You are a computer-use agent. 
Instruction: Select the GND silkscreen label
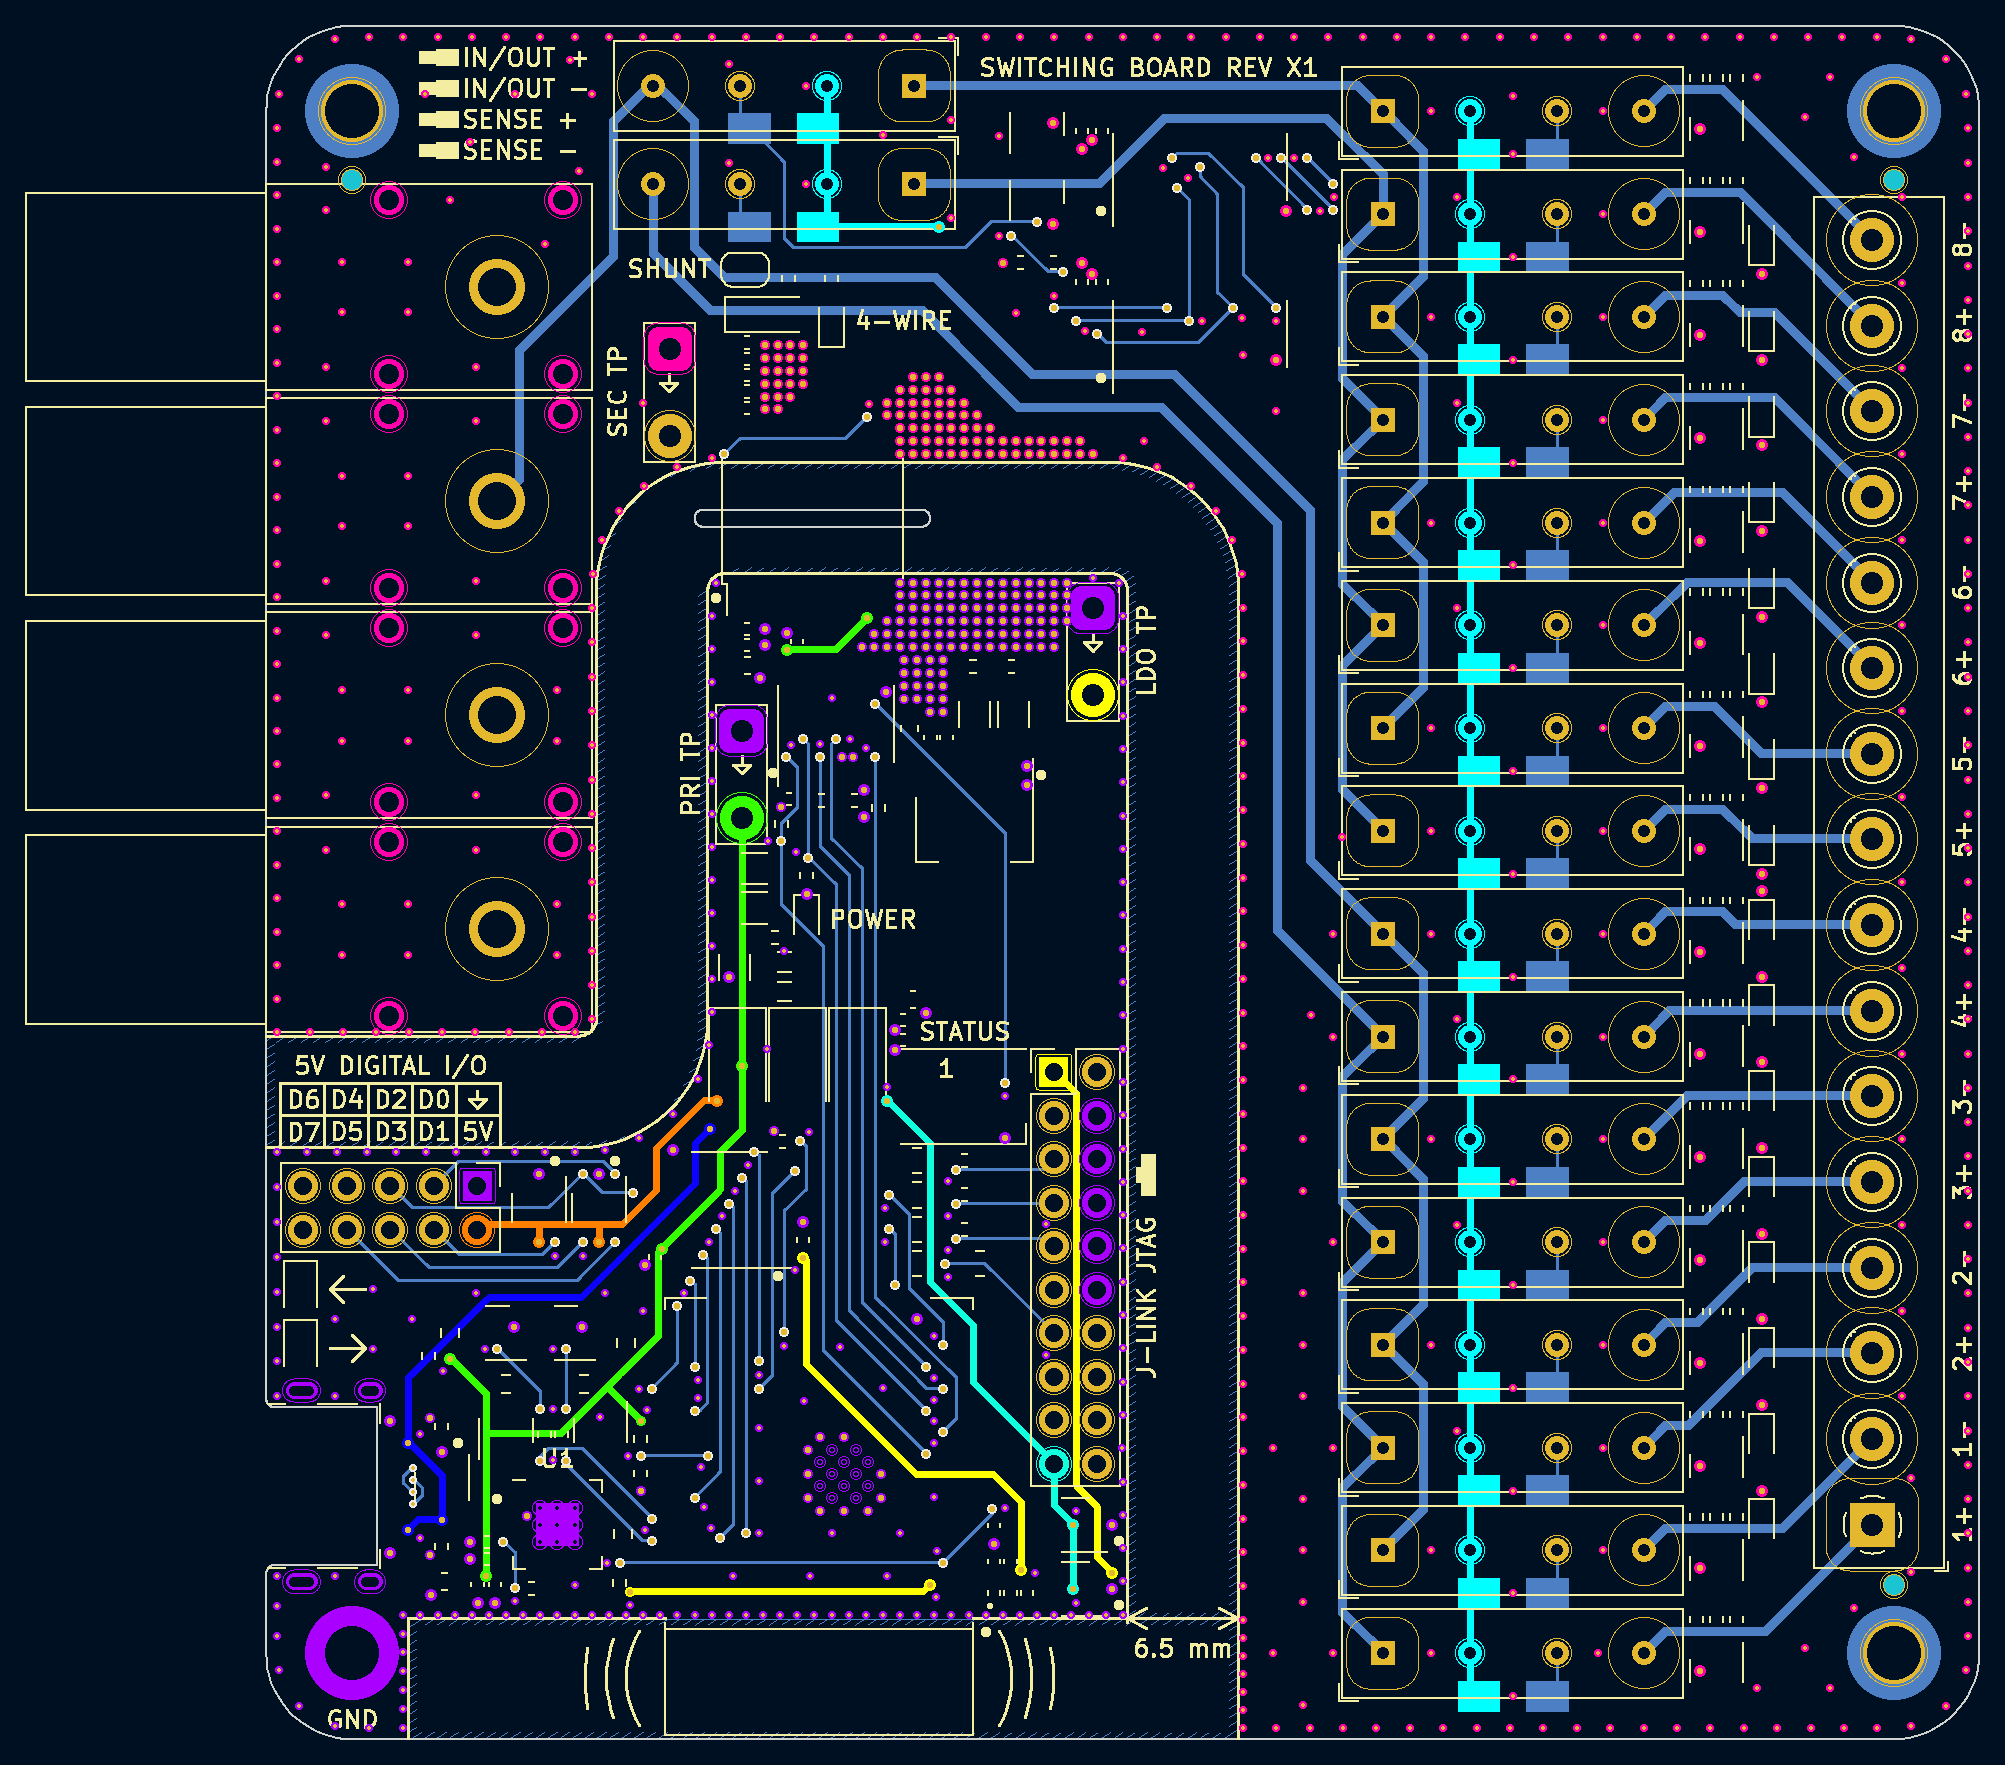(352, 1719)
